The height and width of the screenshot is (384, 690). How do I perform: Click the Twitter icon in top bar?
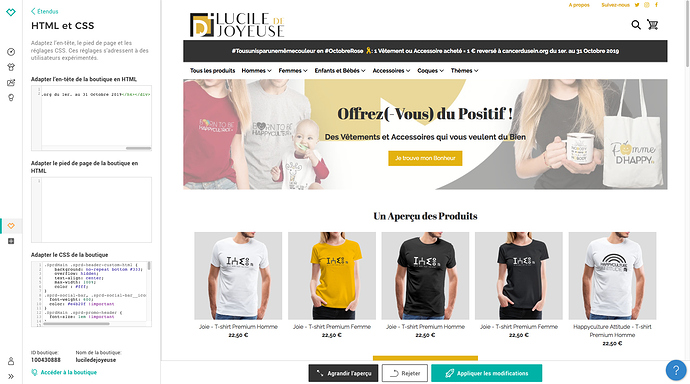coord(637,5)
